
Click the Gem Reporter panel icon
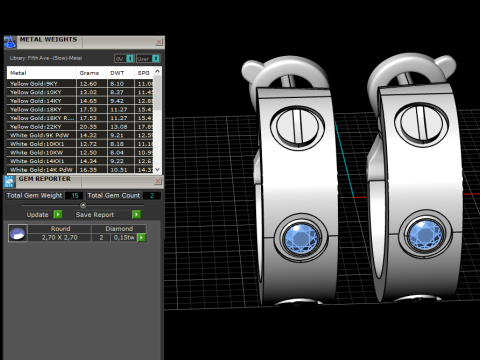(x=9, y=182)
